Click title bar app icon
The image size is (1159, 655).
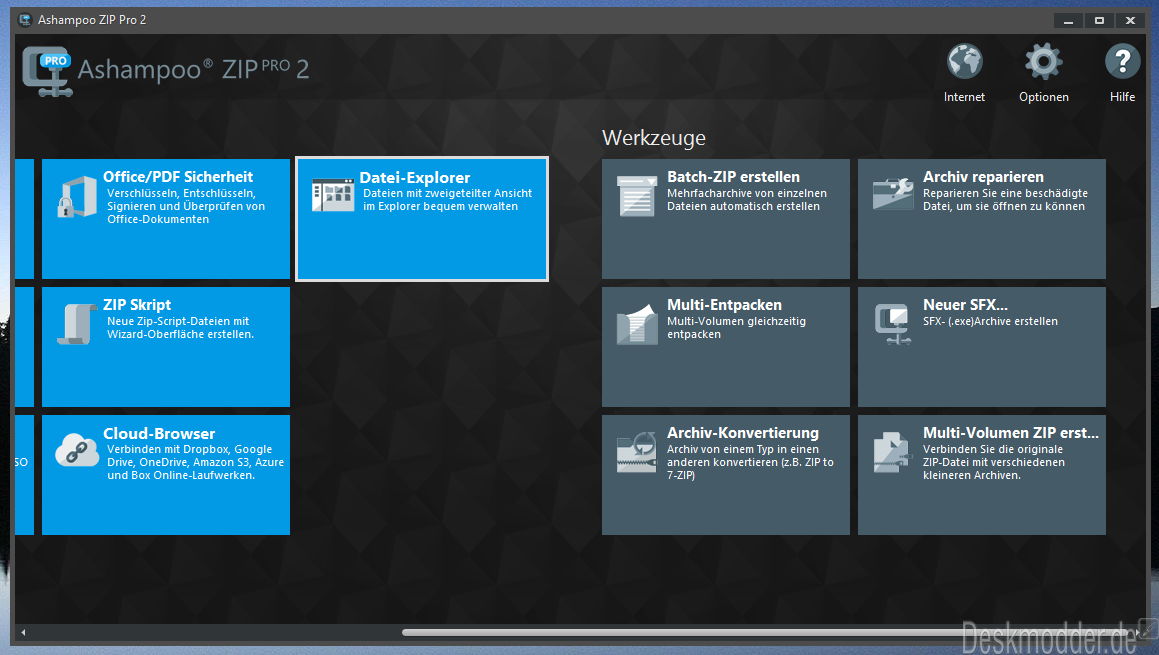[x=25, y=20]
